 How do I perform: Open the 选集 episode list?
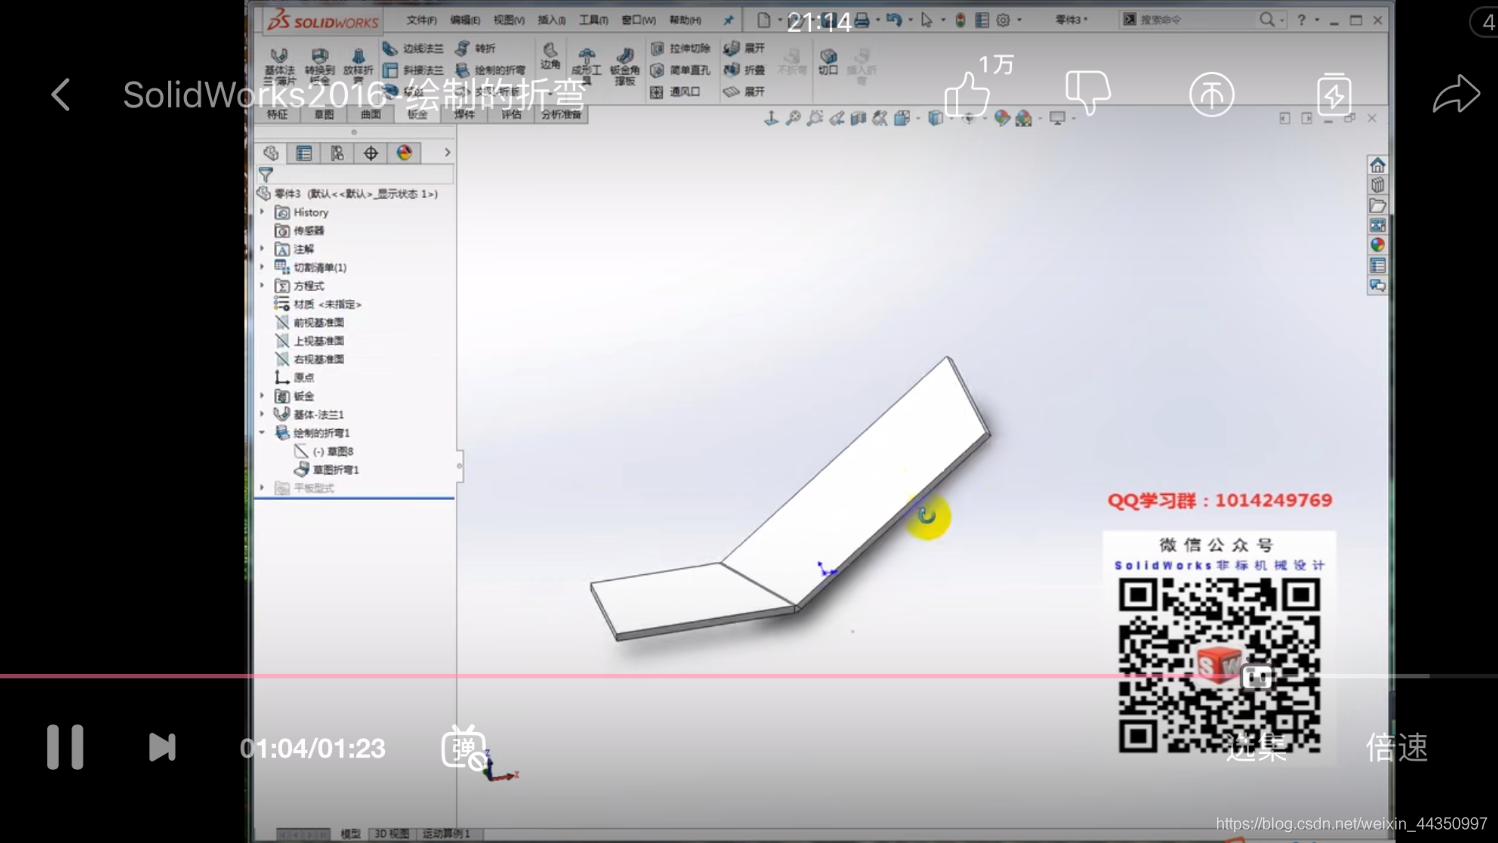point(1257,747)
